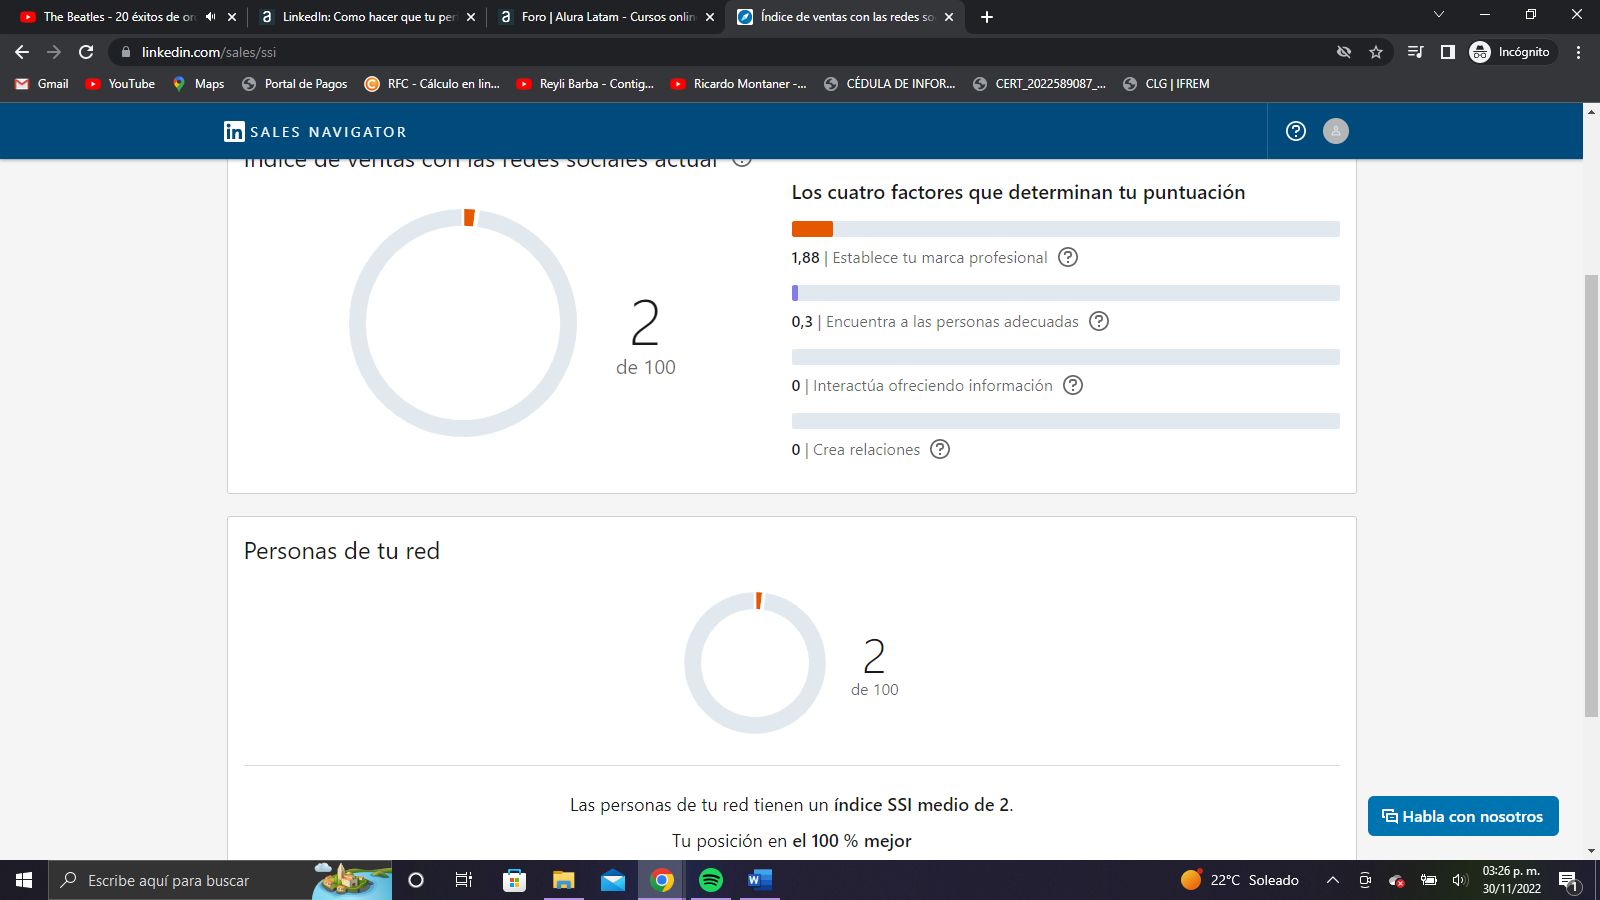Image resolution: width=1600 pixels, height=900 pixels.
Task: Open the notification center icon
Action: pos(1568,881)
